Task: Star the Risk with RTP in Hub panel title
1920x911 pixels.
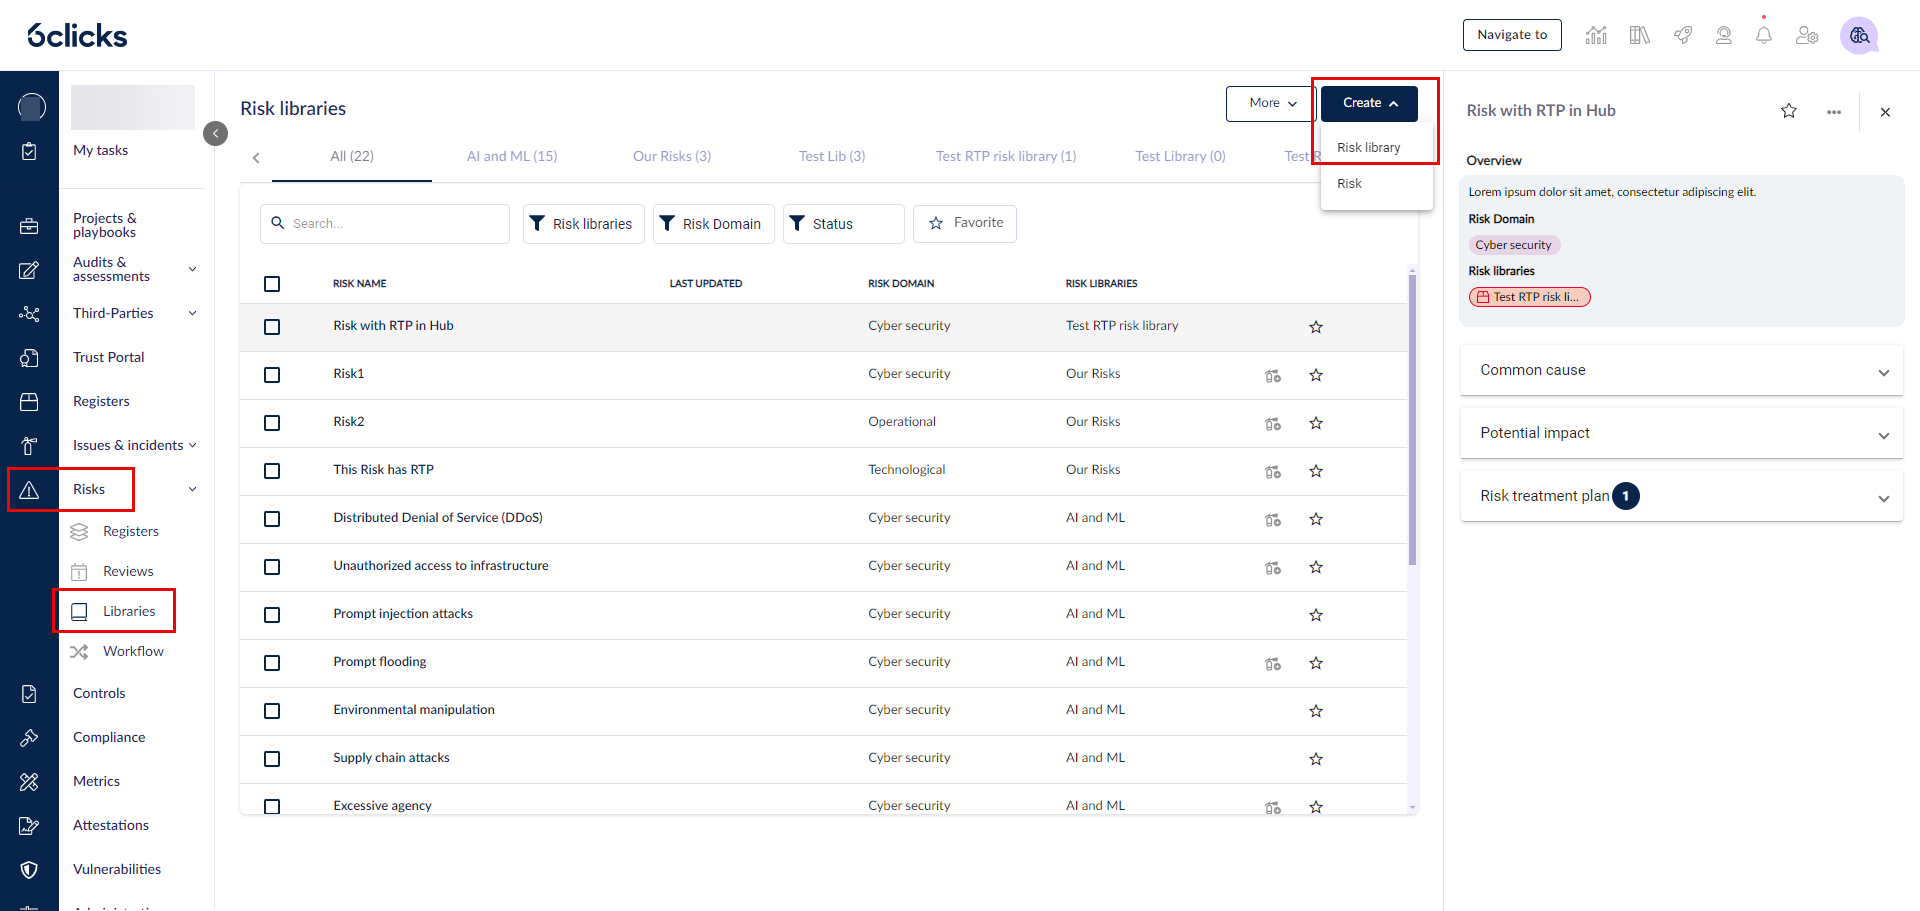Action: coord(1788,111)
